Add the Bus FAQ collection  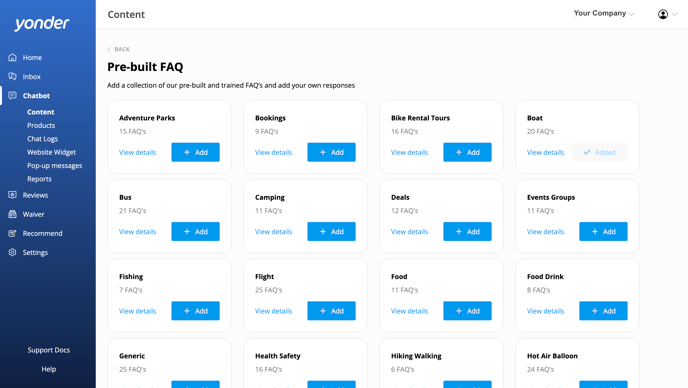[195, 231]
